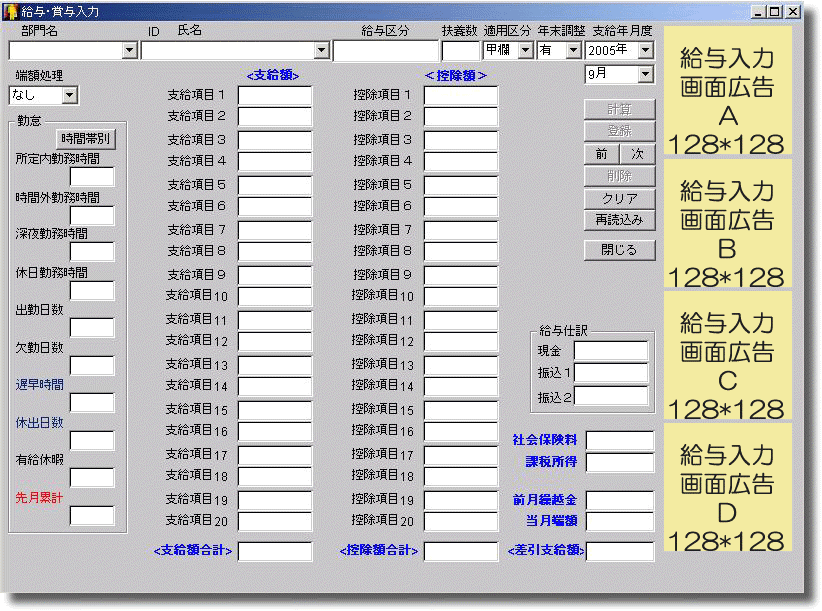Expand the 氏名 combo box
Screen dimensions: 822x611
pos(321,50)
